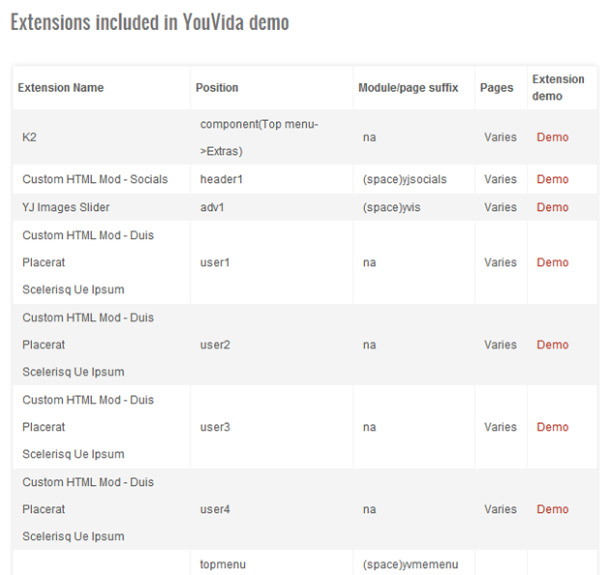This screenshot has height=575, width=610.
Task: Click the Pages column header
Action: pyautogui.click(x=496, y=88)
